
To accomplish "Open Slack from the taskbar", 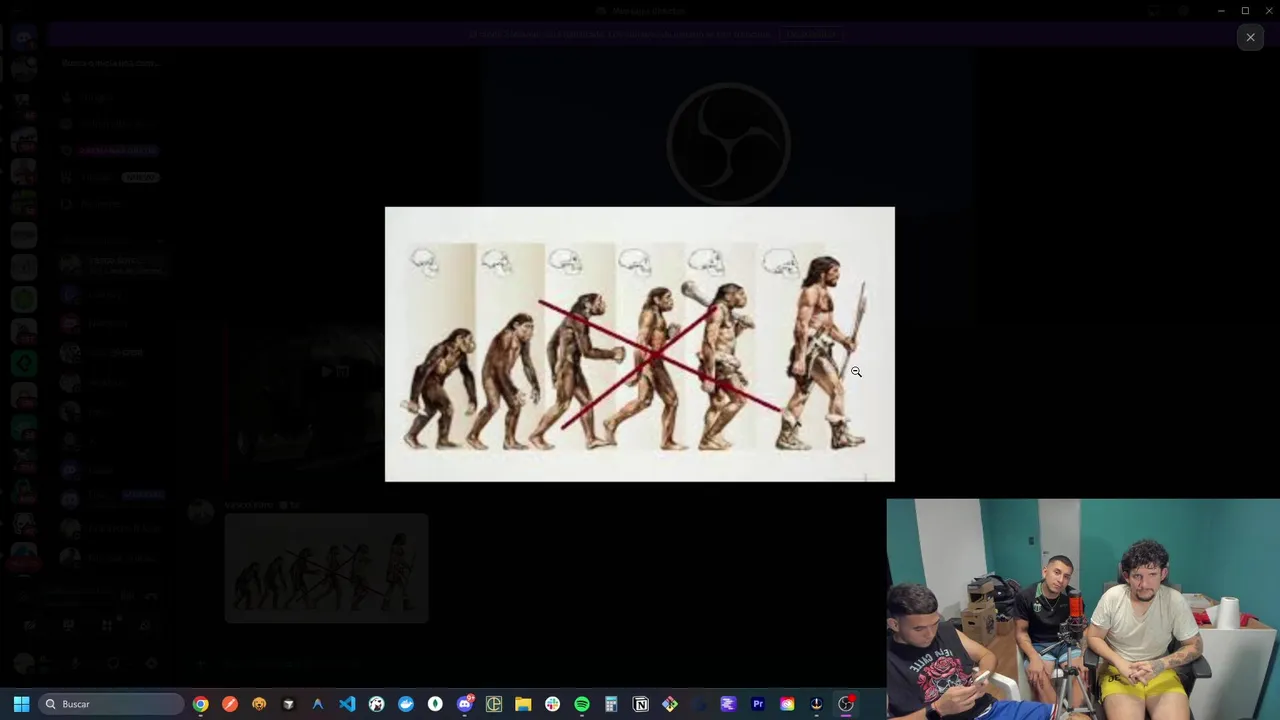I will point(552,704).
